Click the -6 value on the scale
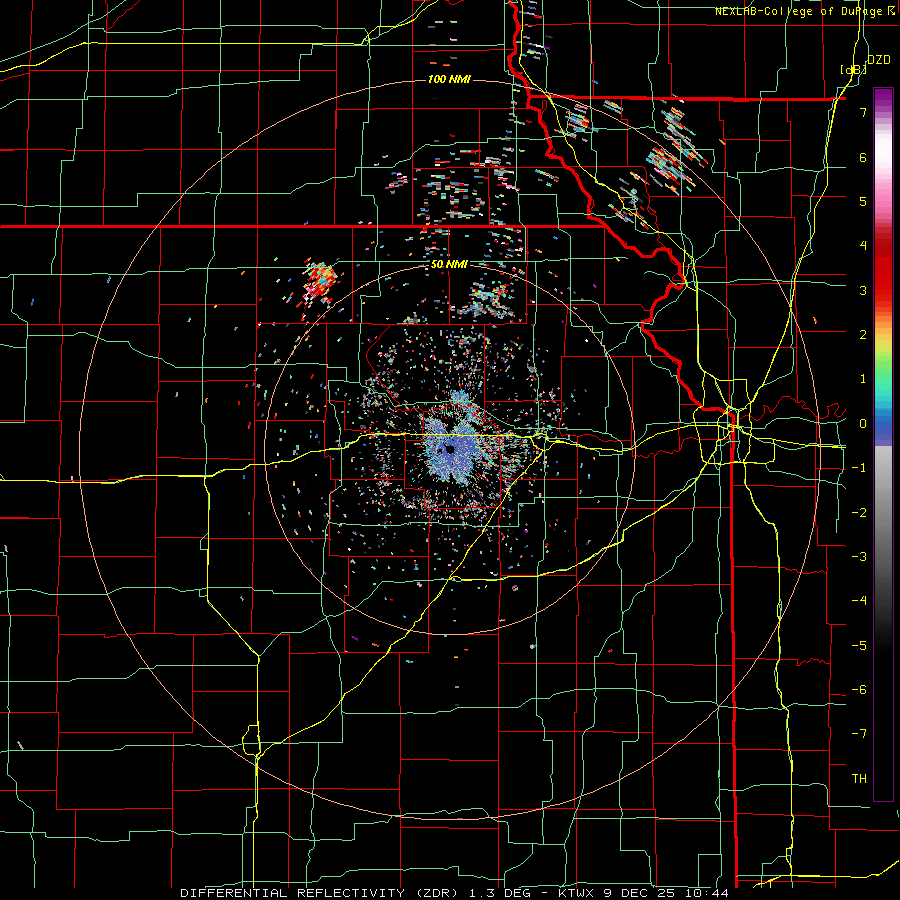The width and height of the screenshot is (900, 900). point(859,690)
